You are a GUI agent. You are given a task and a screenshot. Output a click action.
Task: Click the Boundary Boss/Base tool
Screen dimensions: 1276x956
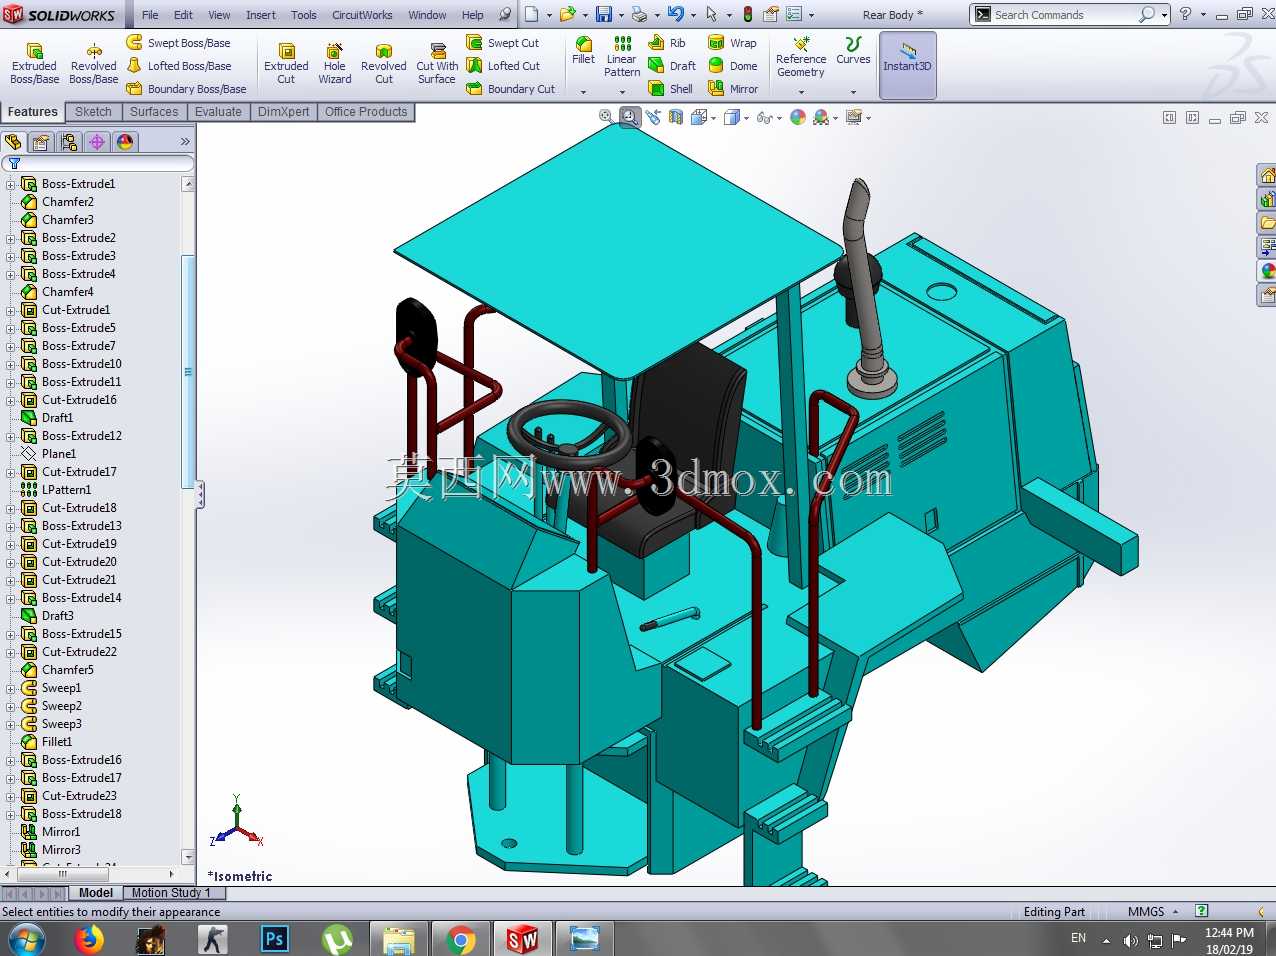tap(186, 89)
